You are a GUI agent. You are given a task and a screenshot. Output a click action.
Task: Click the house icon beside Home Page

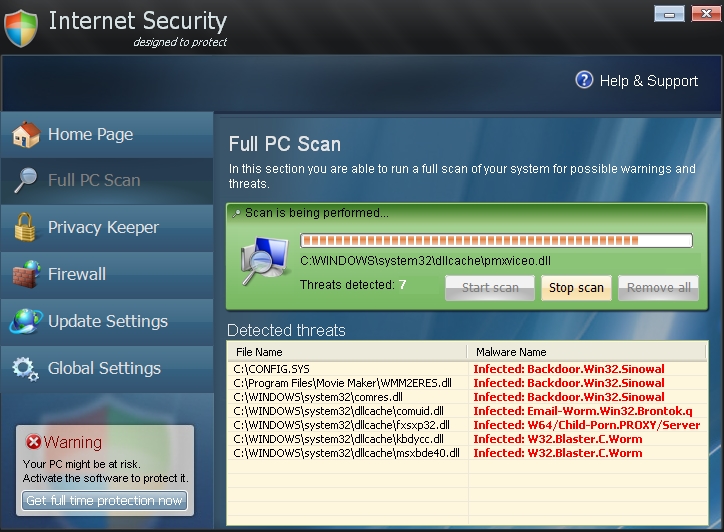pos(25,135)
